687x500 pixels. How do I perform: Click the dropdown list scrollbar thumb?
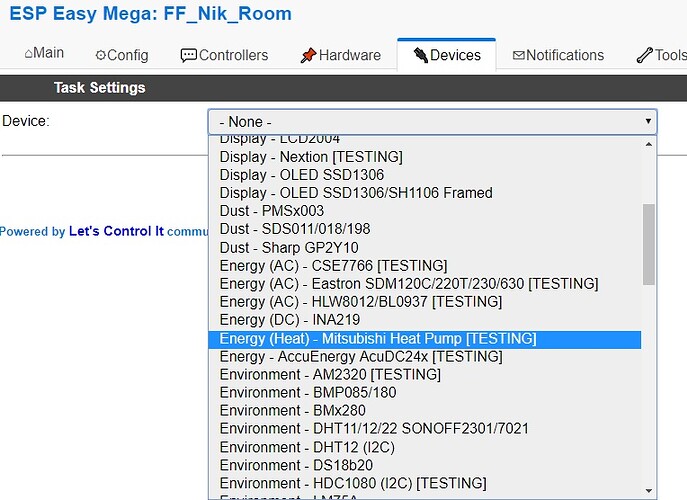[649, 244]
